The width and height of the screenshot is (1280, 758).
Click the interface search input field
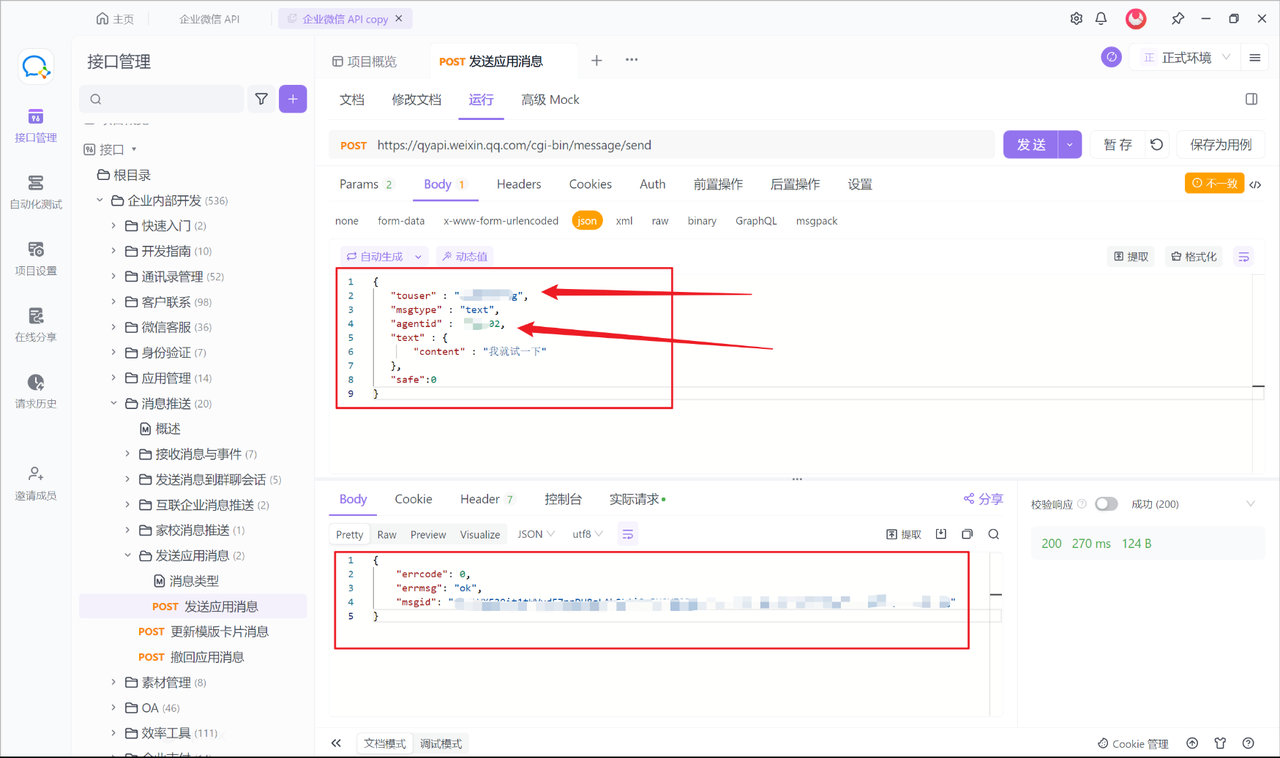[x=161, y=99]
